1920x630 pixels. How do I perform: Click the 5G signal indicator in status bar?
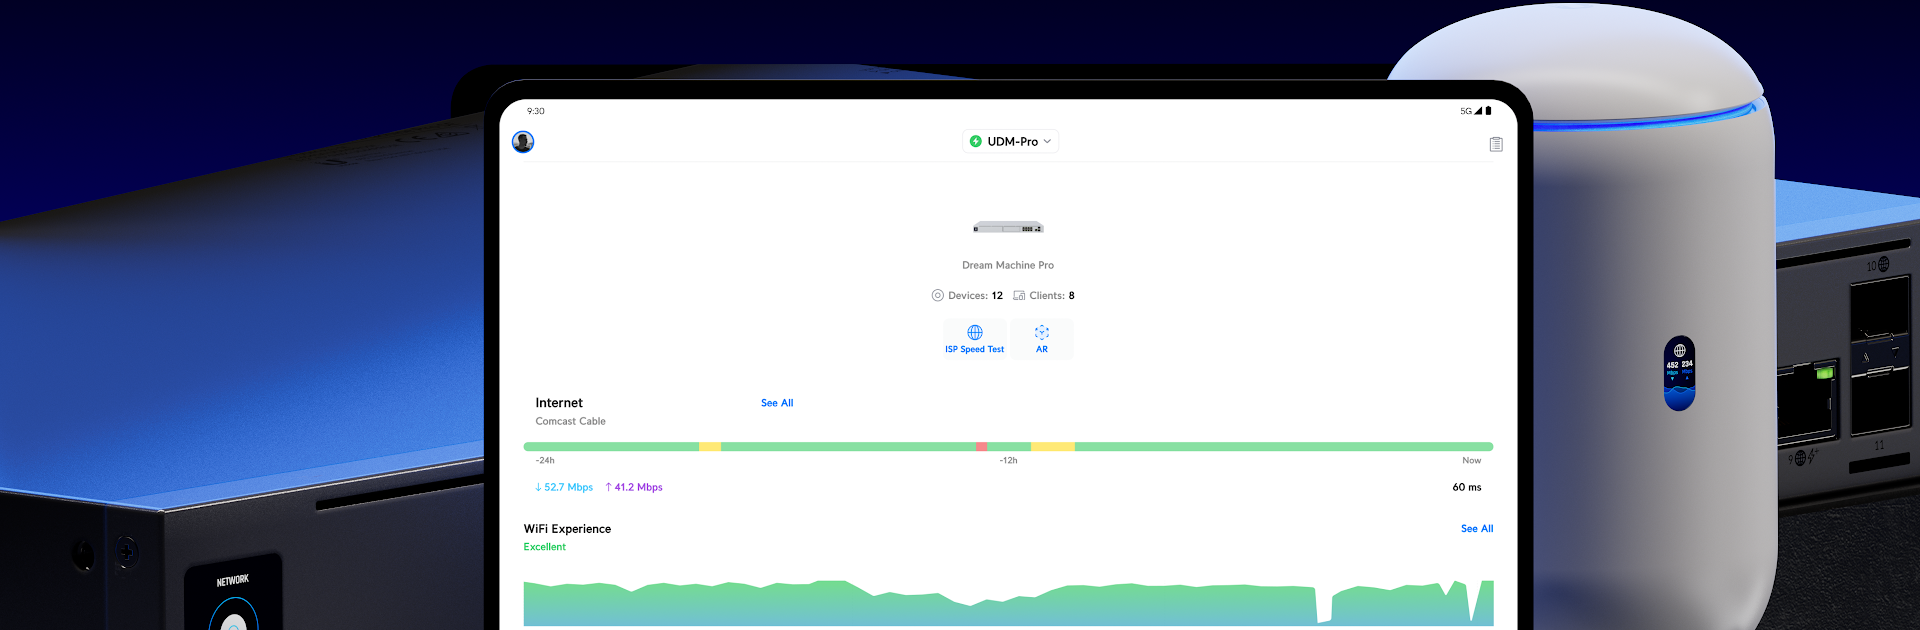(x=1470, y=111)
